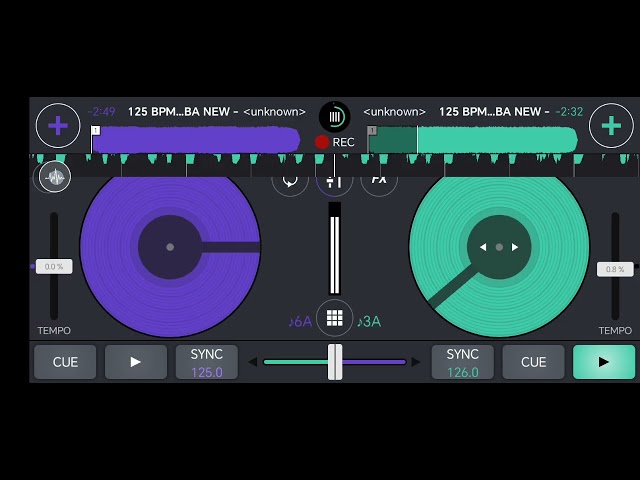Viewport: 640px width, 480px height.
Task: Nudge right deck forward with the right triangle
Action: click(x=515, y=247)
